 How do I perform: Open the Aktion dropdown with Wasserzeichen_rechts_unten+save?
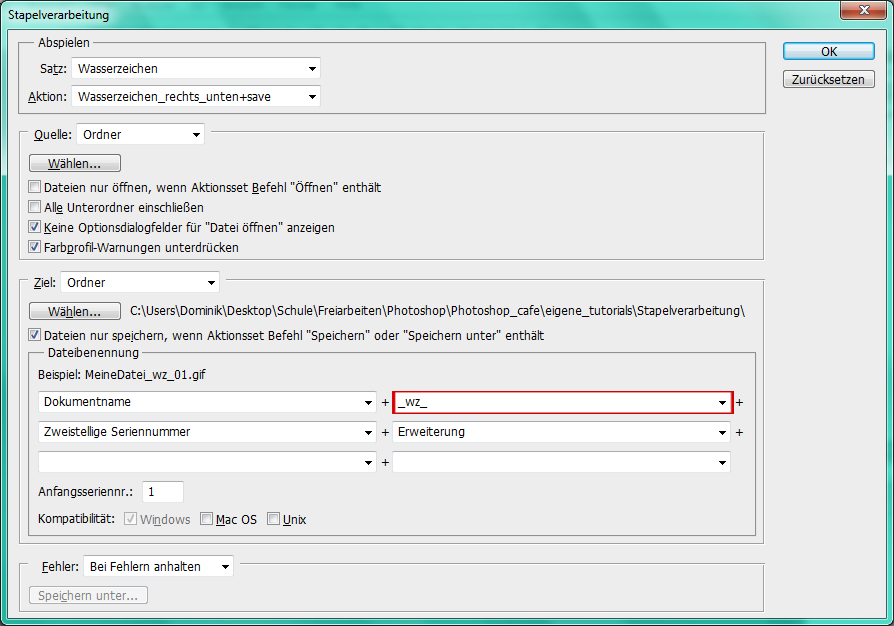point(196,96)
